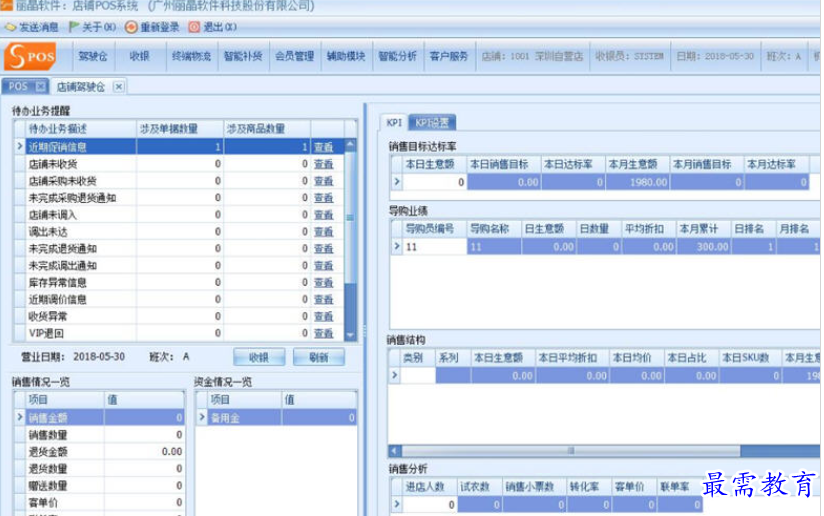Click 查看 link for 店铺采购未收货
Image resolution: width=824 pixels, height=516 pixels.
pos(324,181)
